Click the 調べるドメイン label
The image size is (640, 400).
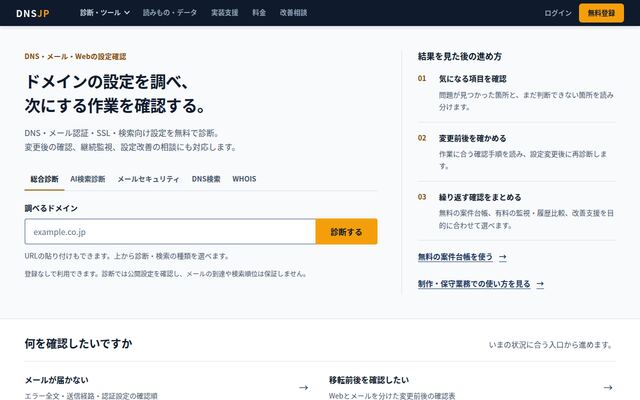coord(51,208)
